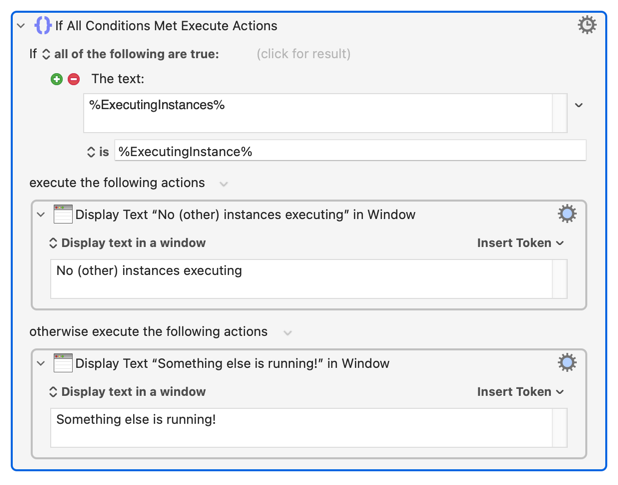Click the red minus remove condition button
The height and width of the screenshot is (485, 618).
point(74,79)
